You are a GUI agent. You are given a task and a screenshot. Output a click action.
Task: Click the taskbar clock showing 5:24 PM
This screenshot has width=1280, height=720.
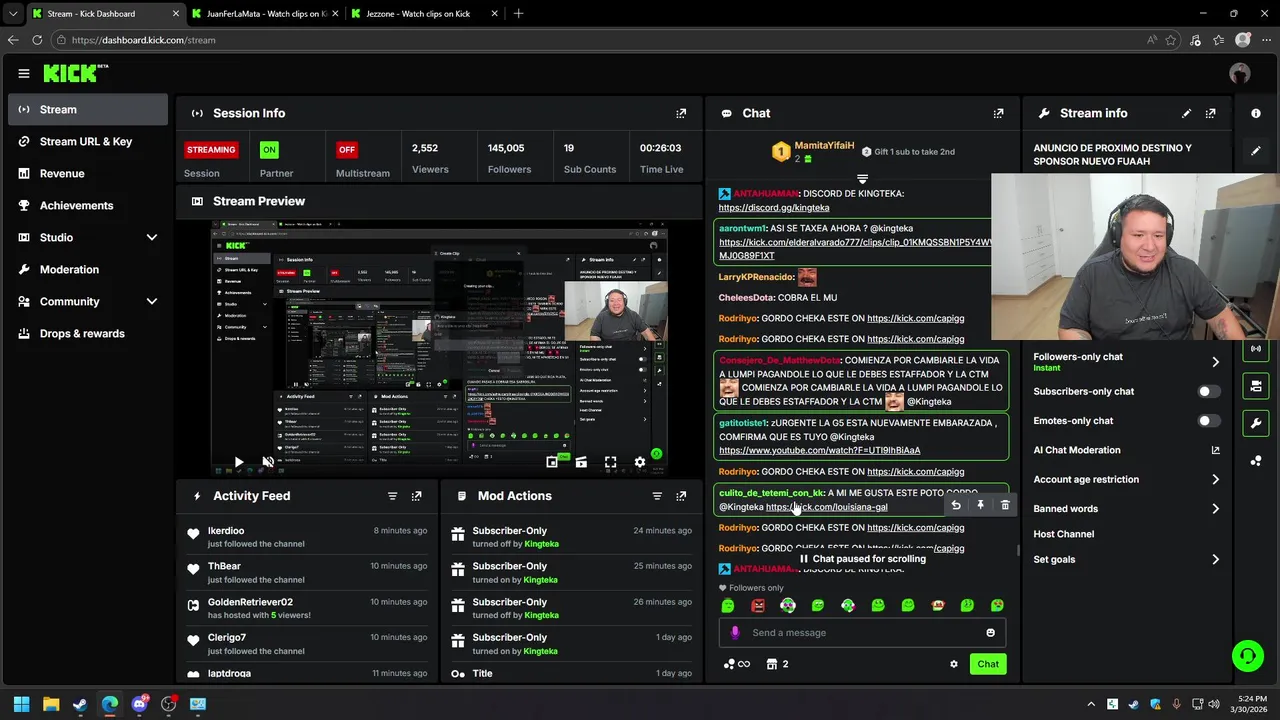point(1252,704)
